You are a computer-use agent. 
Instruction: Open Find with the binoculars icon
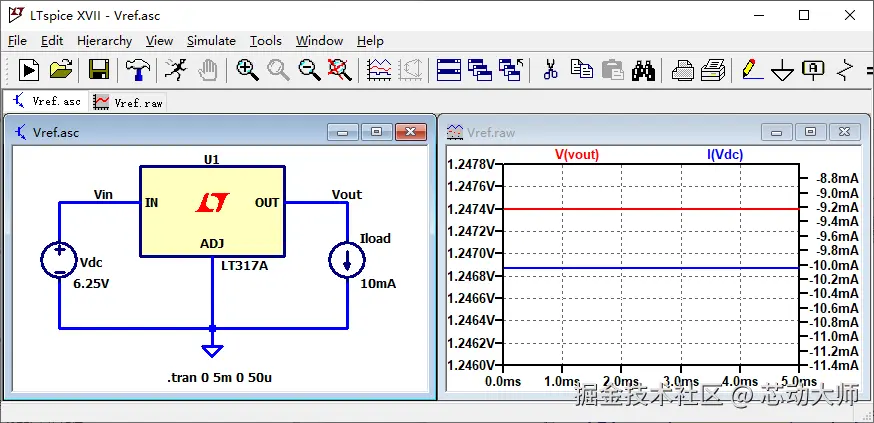643,70
